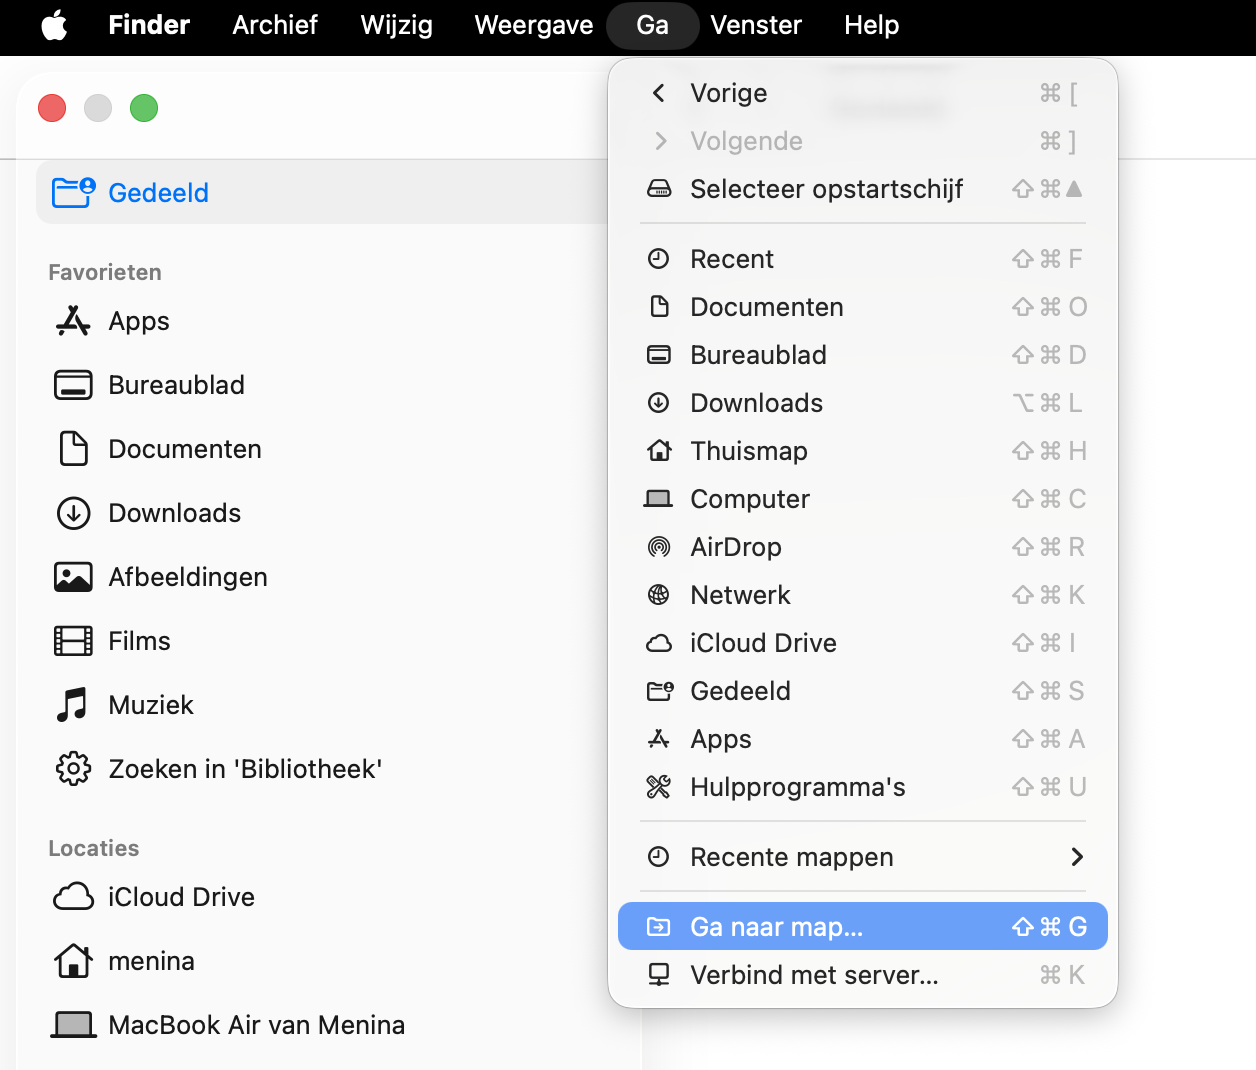The height and width of the screenshot is (1070, 1256).
Task: Choose Recent in the Ga menu
Action: tap(863, 259)
